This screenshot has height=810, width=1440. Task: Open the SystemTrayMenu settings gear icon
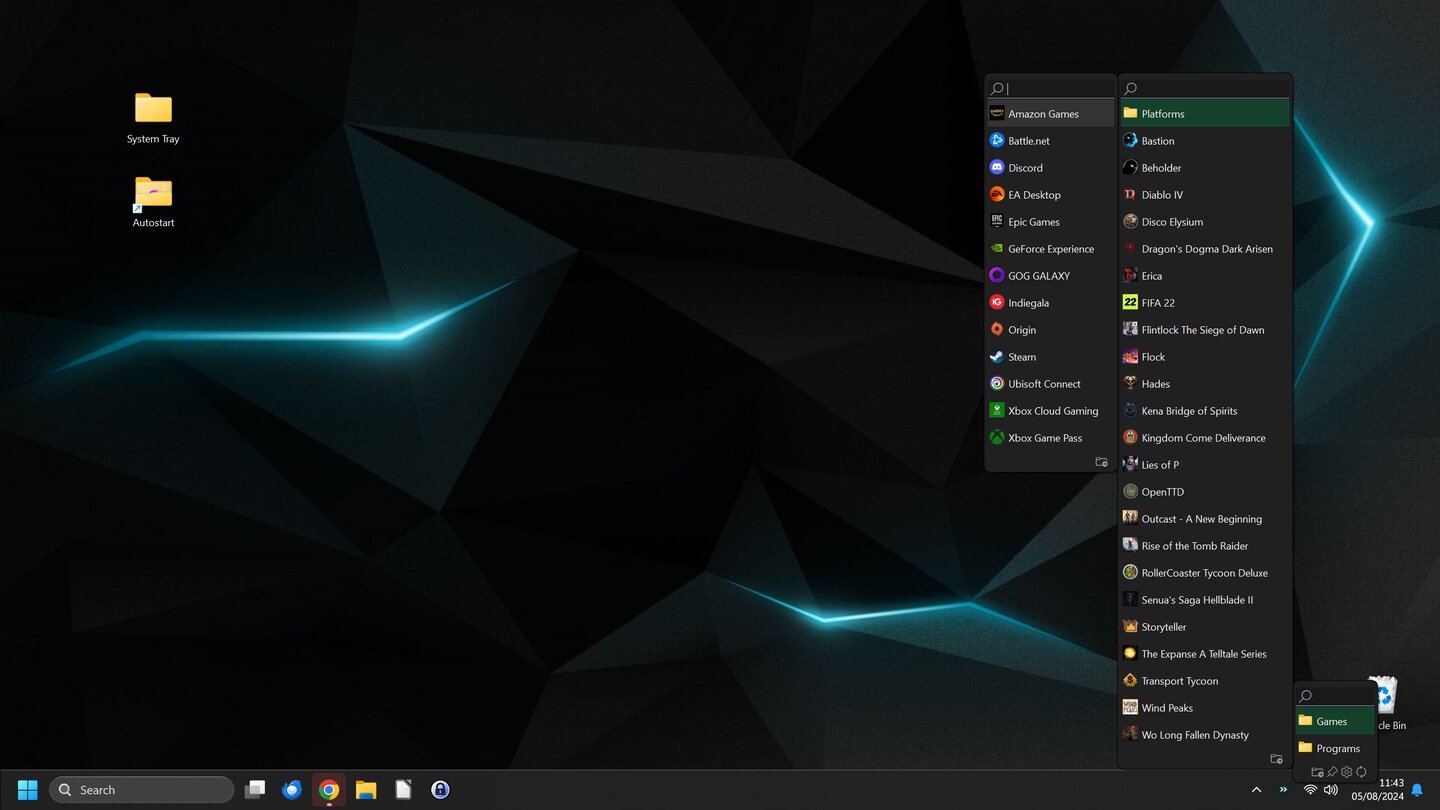click(1346, 772)
